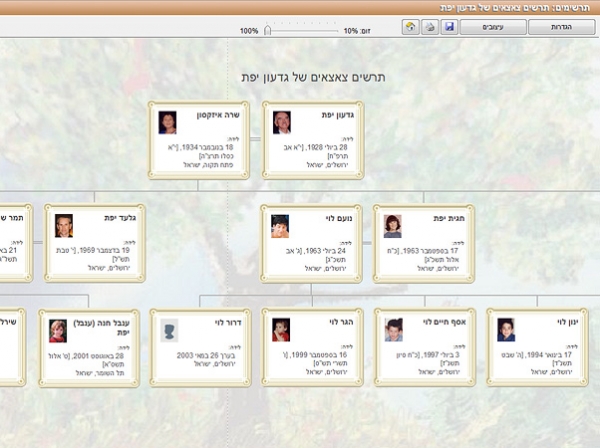Image resolution: width=600 pixels, height=448 pixels.
Task: Select the name שרה איזקסון in its card
Action: [218, 114]
